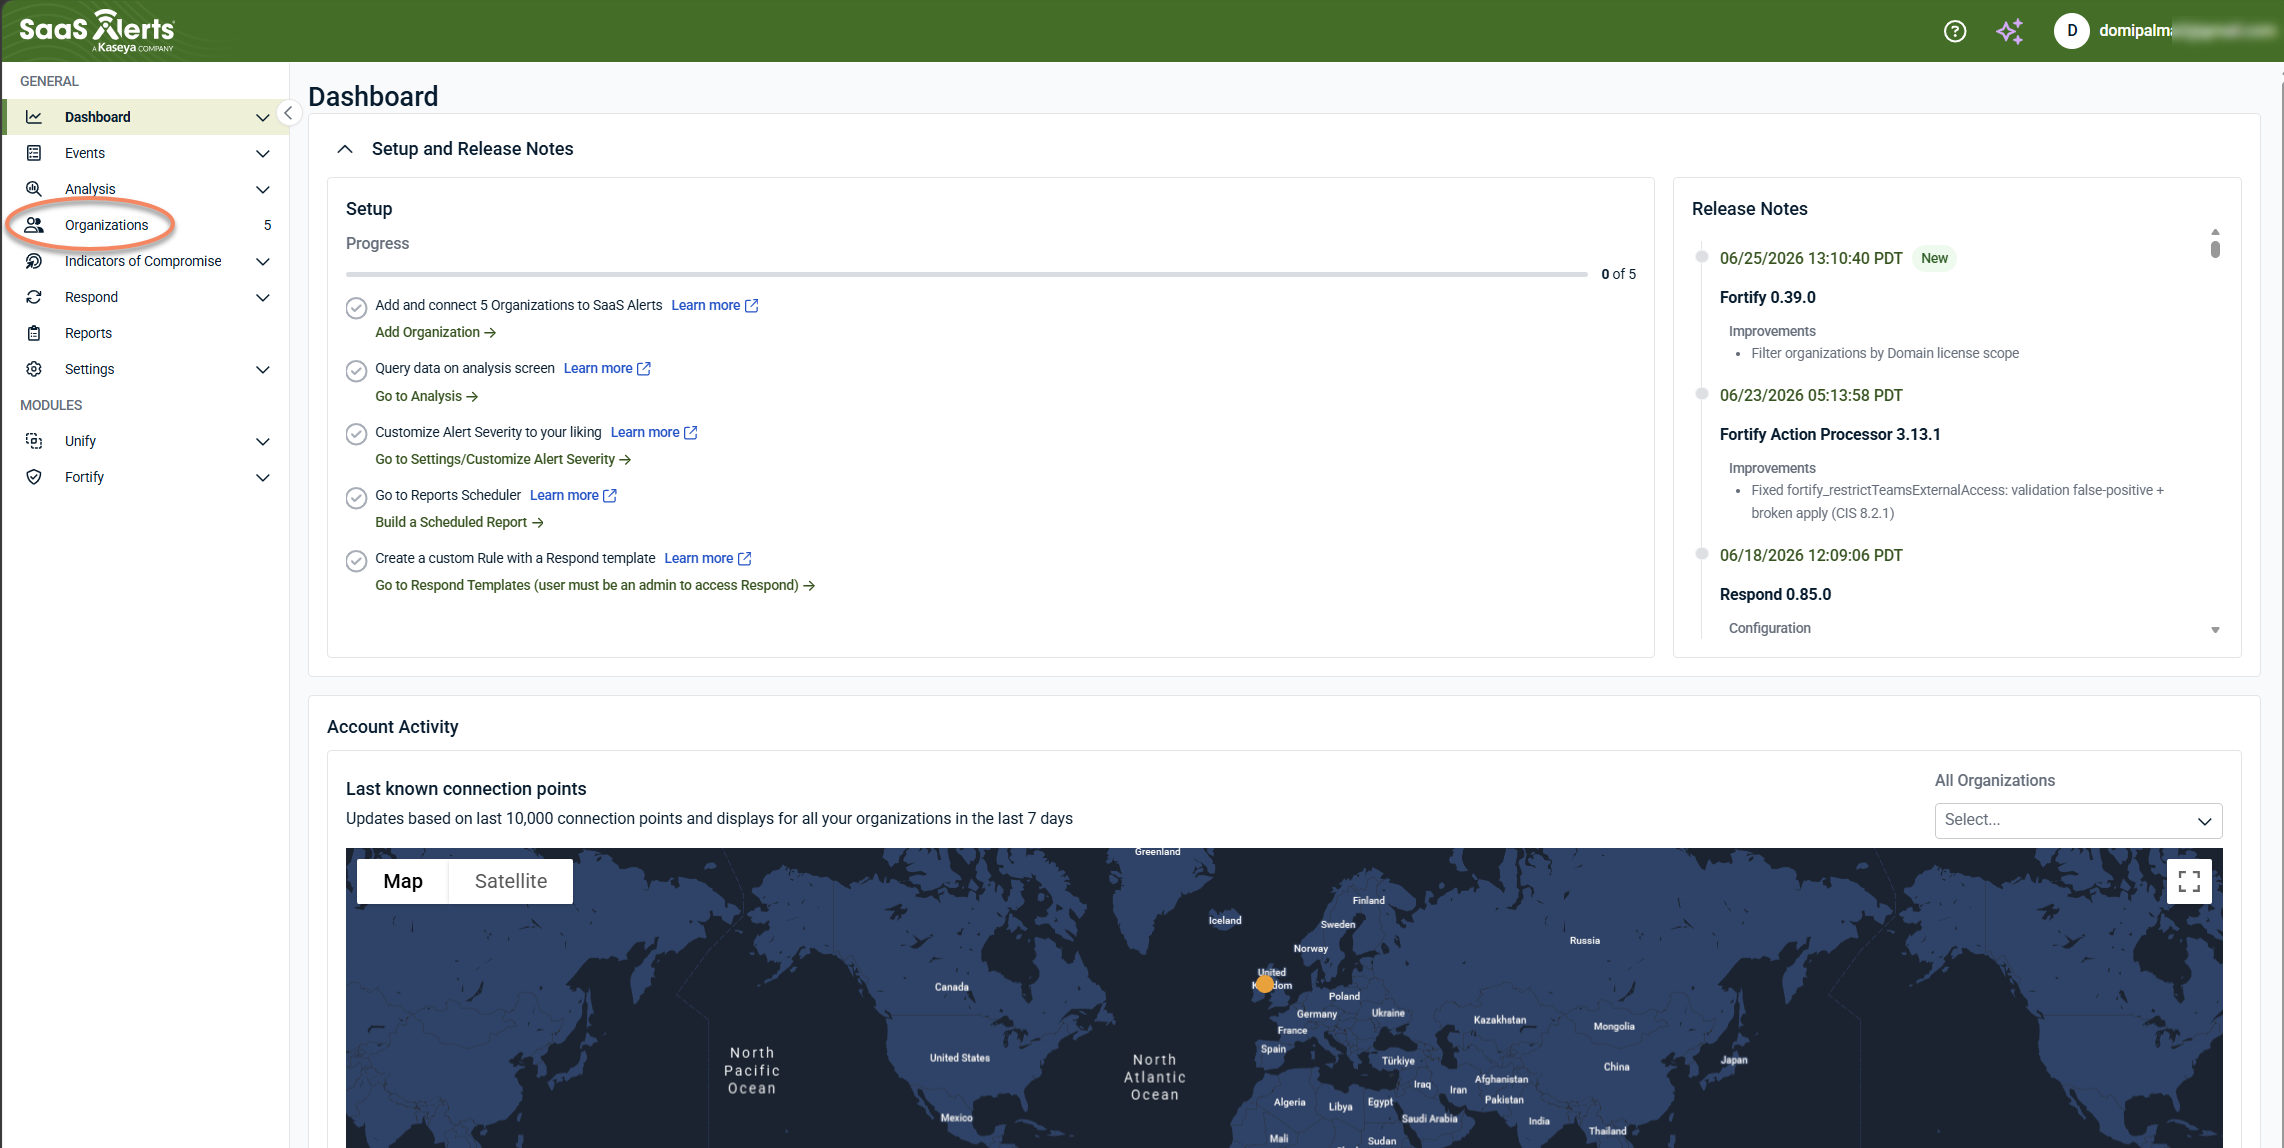The width and height of the screenshot is (2284, 1148).
Task: Expand the Unify module chevron
Action: [x=263, y=441]
